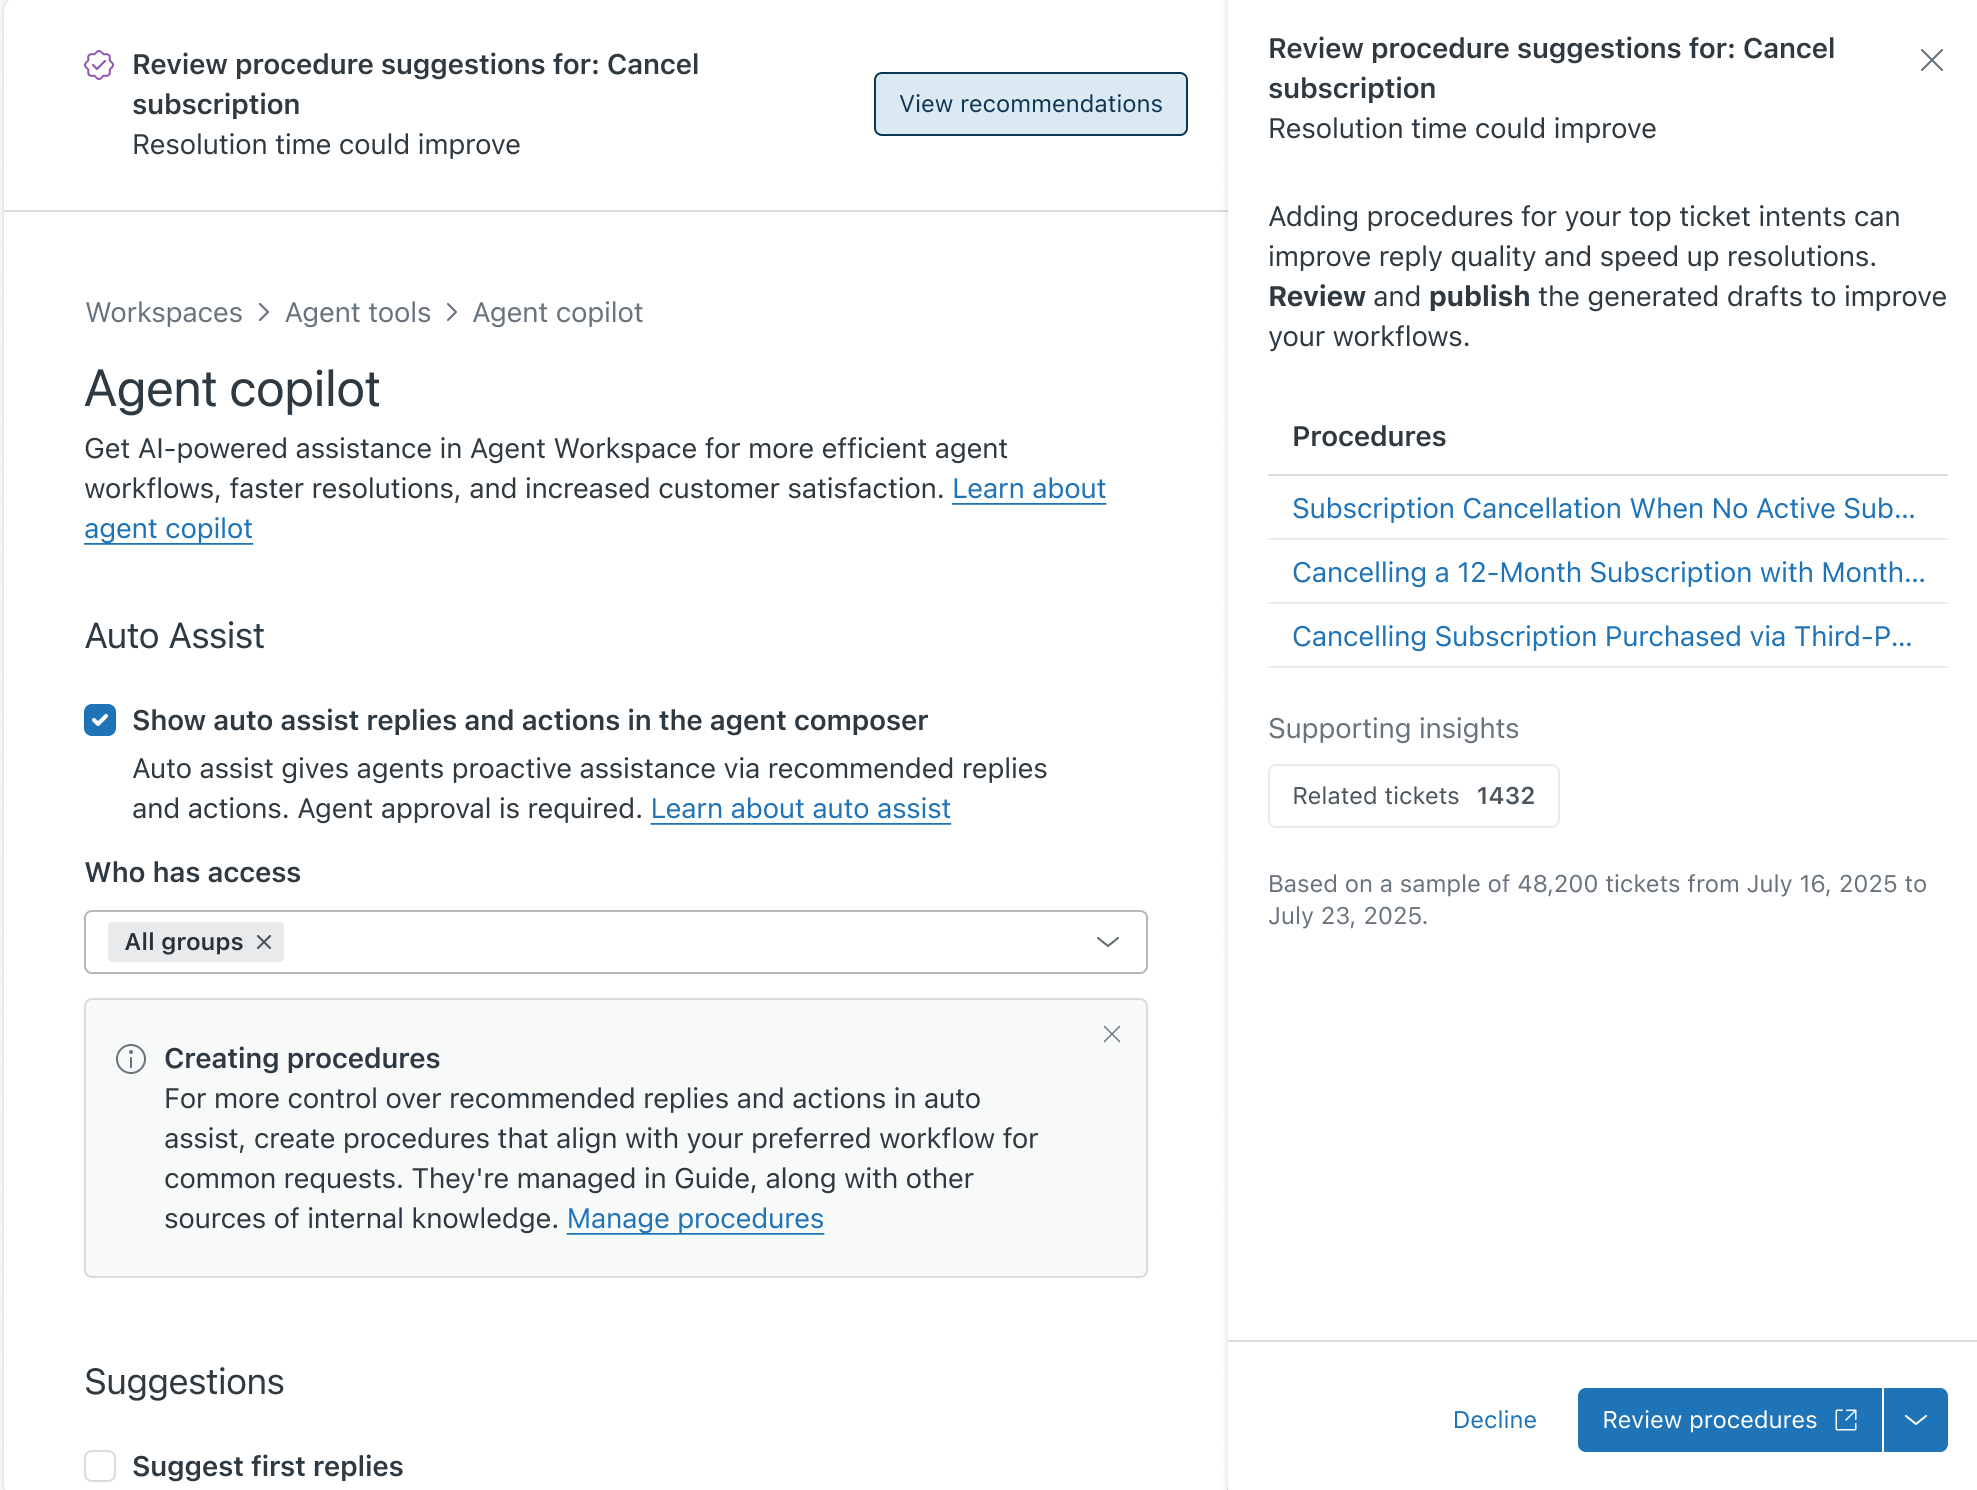Open the Review procedures split-button arrow
The image size is (1977, 1490).
pyautogui.click(x=1915, y=1419)
